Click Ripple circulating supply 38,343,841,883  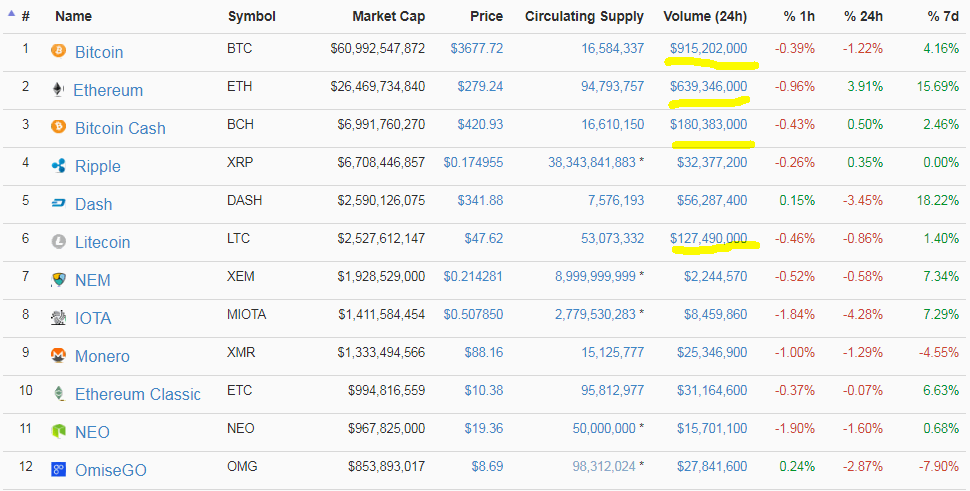[592, 163]
